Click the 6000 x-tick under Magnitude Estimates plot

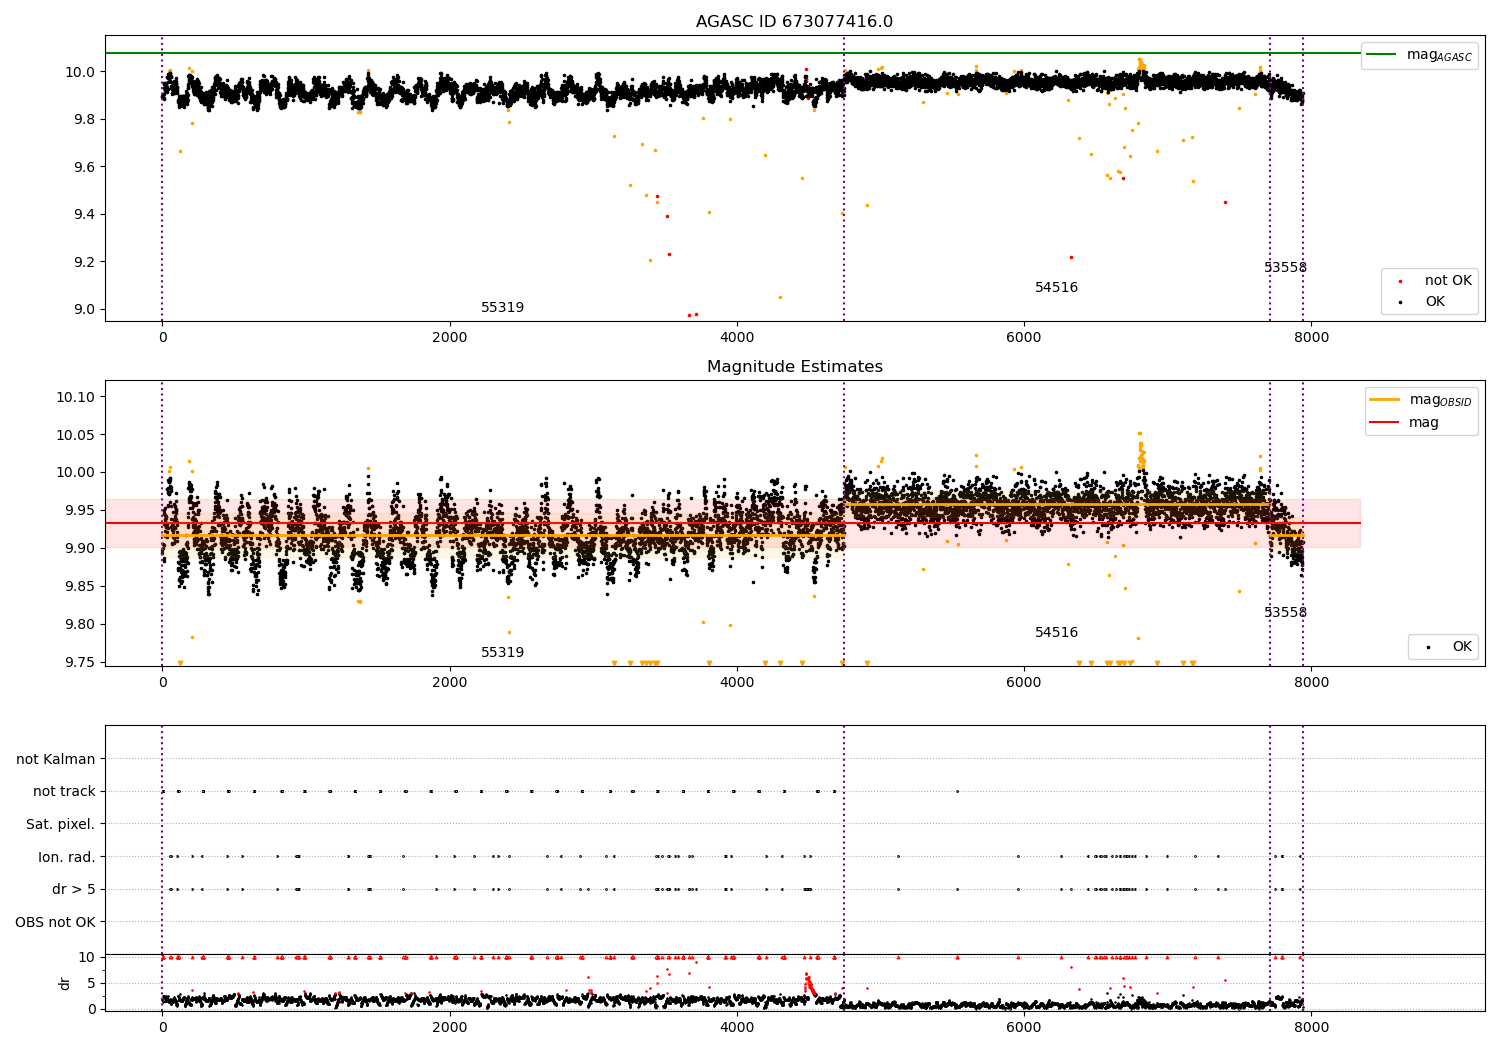tap(1024, 683)
